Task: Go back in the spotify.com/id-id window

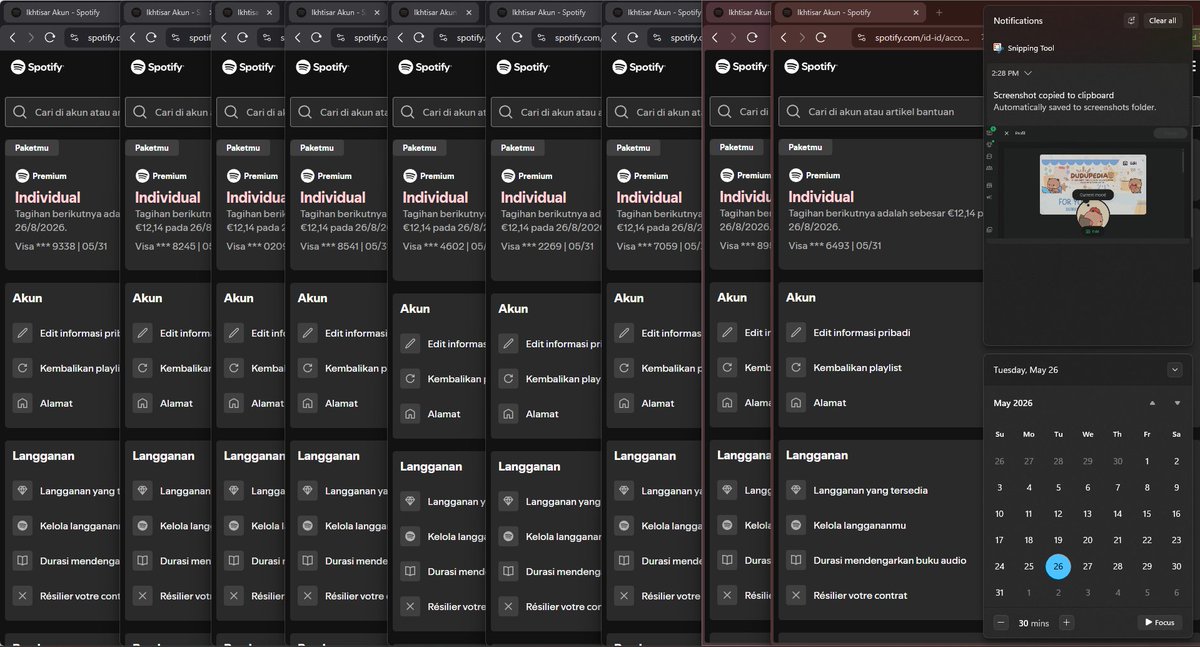Action: click(784, 37)
